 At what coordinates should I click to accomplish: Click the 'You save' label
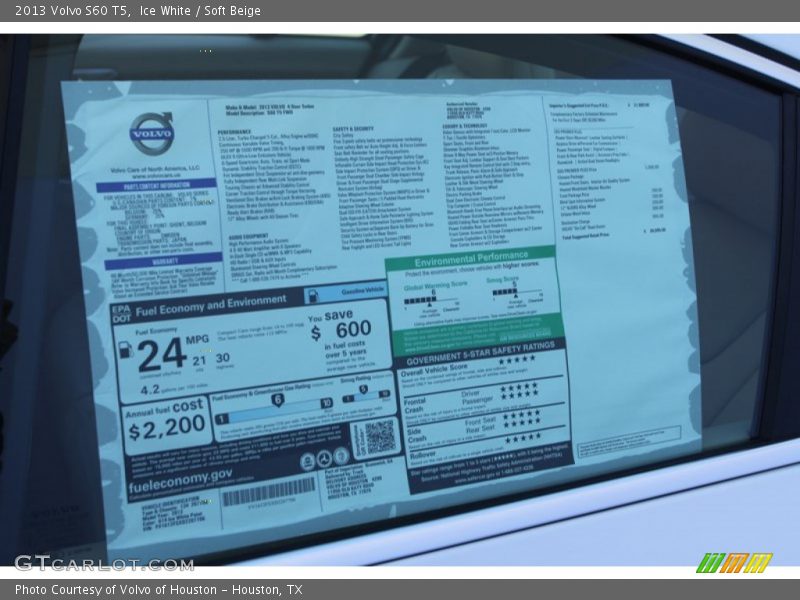330,316
